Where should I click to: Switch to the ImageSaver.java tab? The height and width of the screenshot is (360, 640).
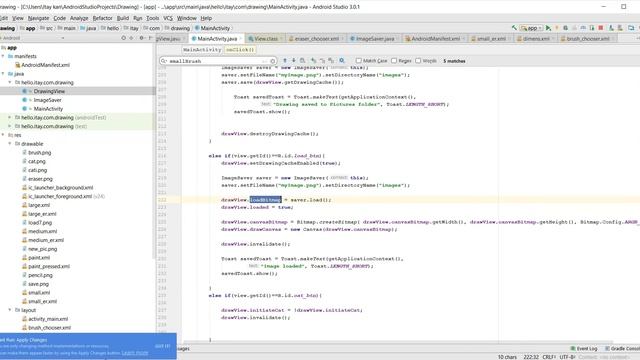(375, 38)
